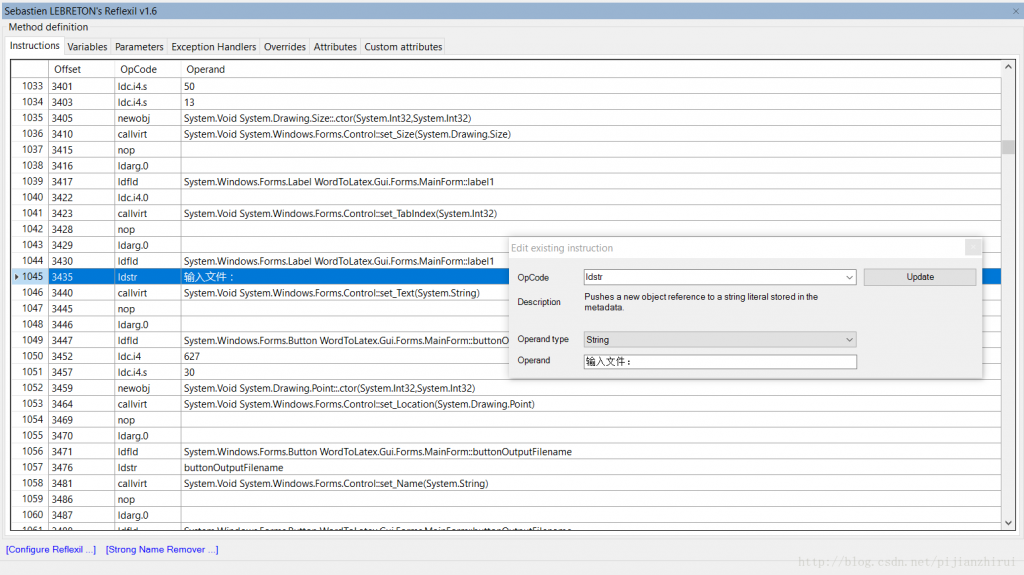The height and width of the screenshot is (575, 1024).
Task: Click scrollbar up arrow in instruction list
Action: pyautogui.click(x=1008, y=67)
